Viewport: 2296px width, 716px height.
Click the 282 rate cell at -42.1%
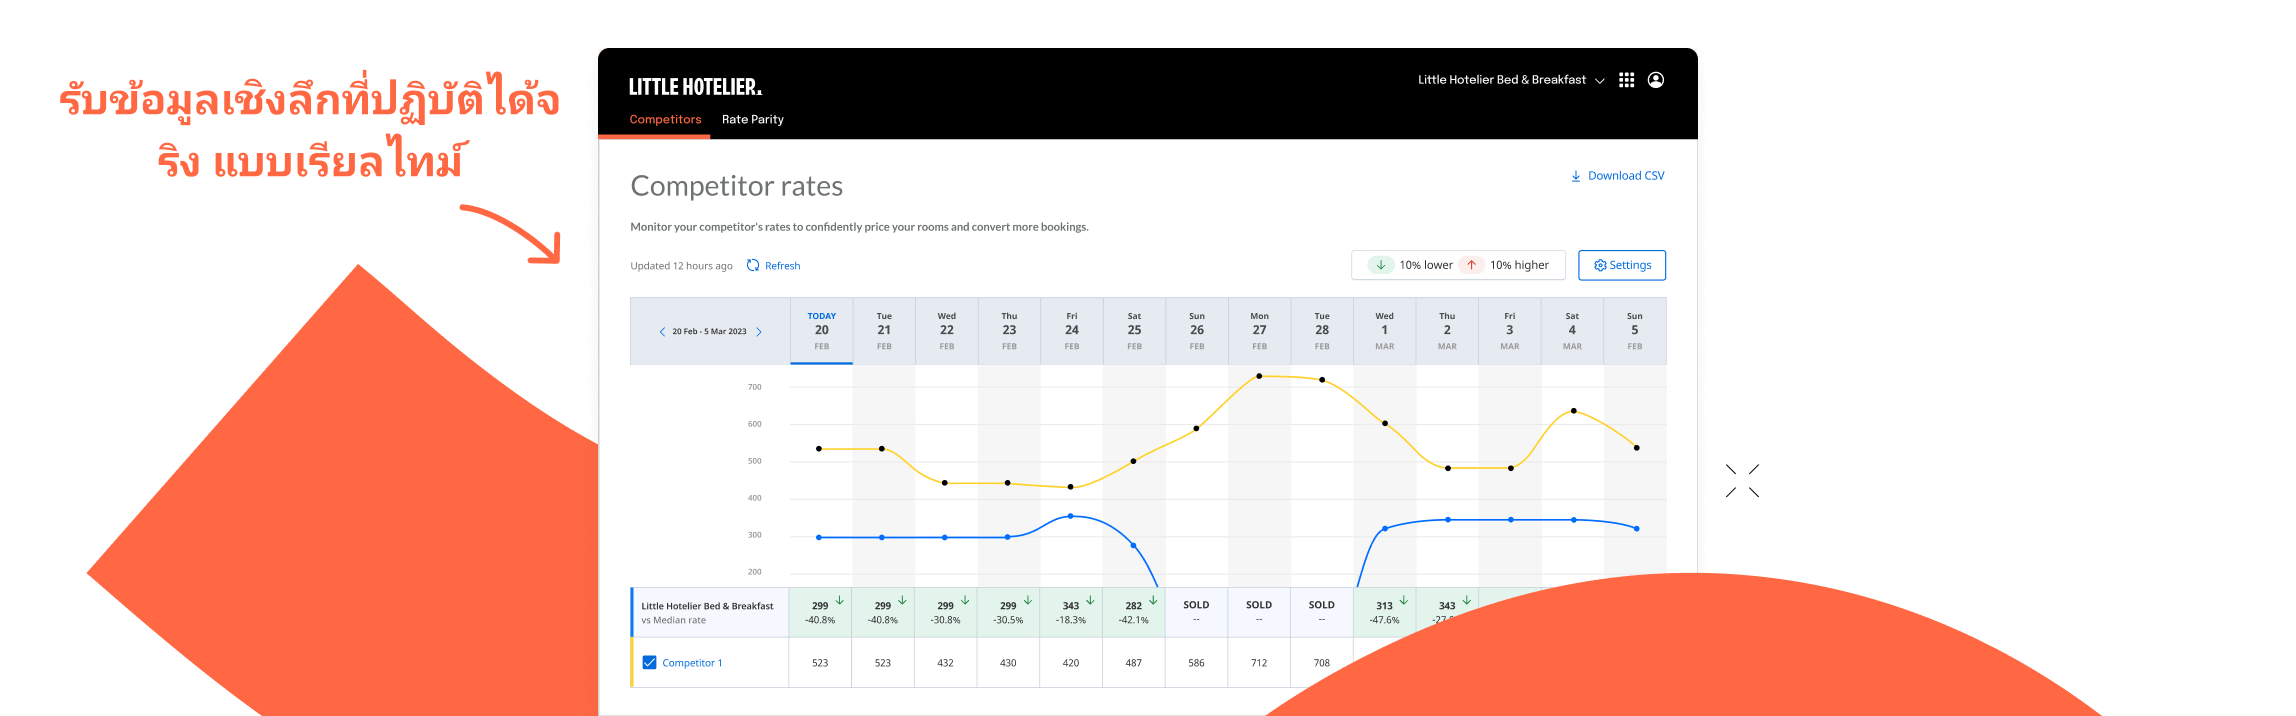tap(1134, 612)
